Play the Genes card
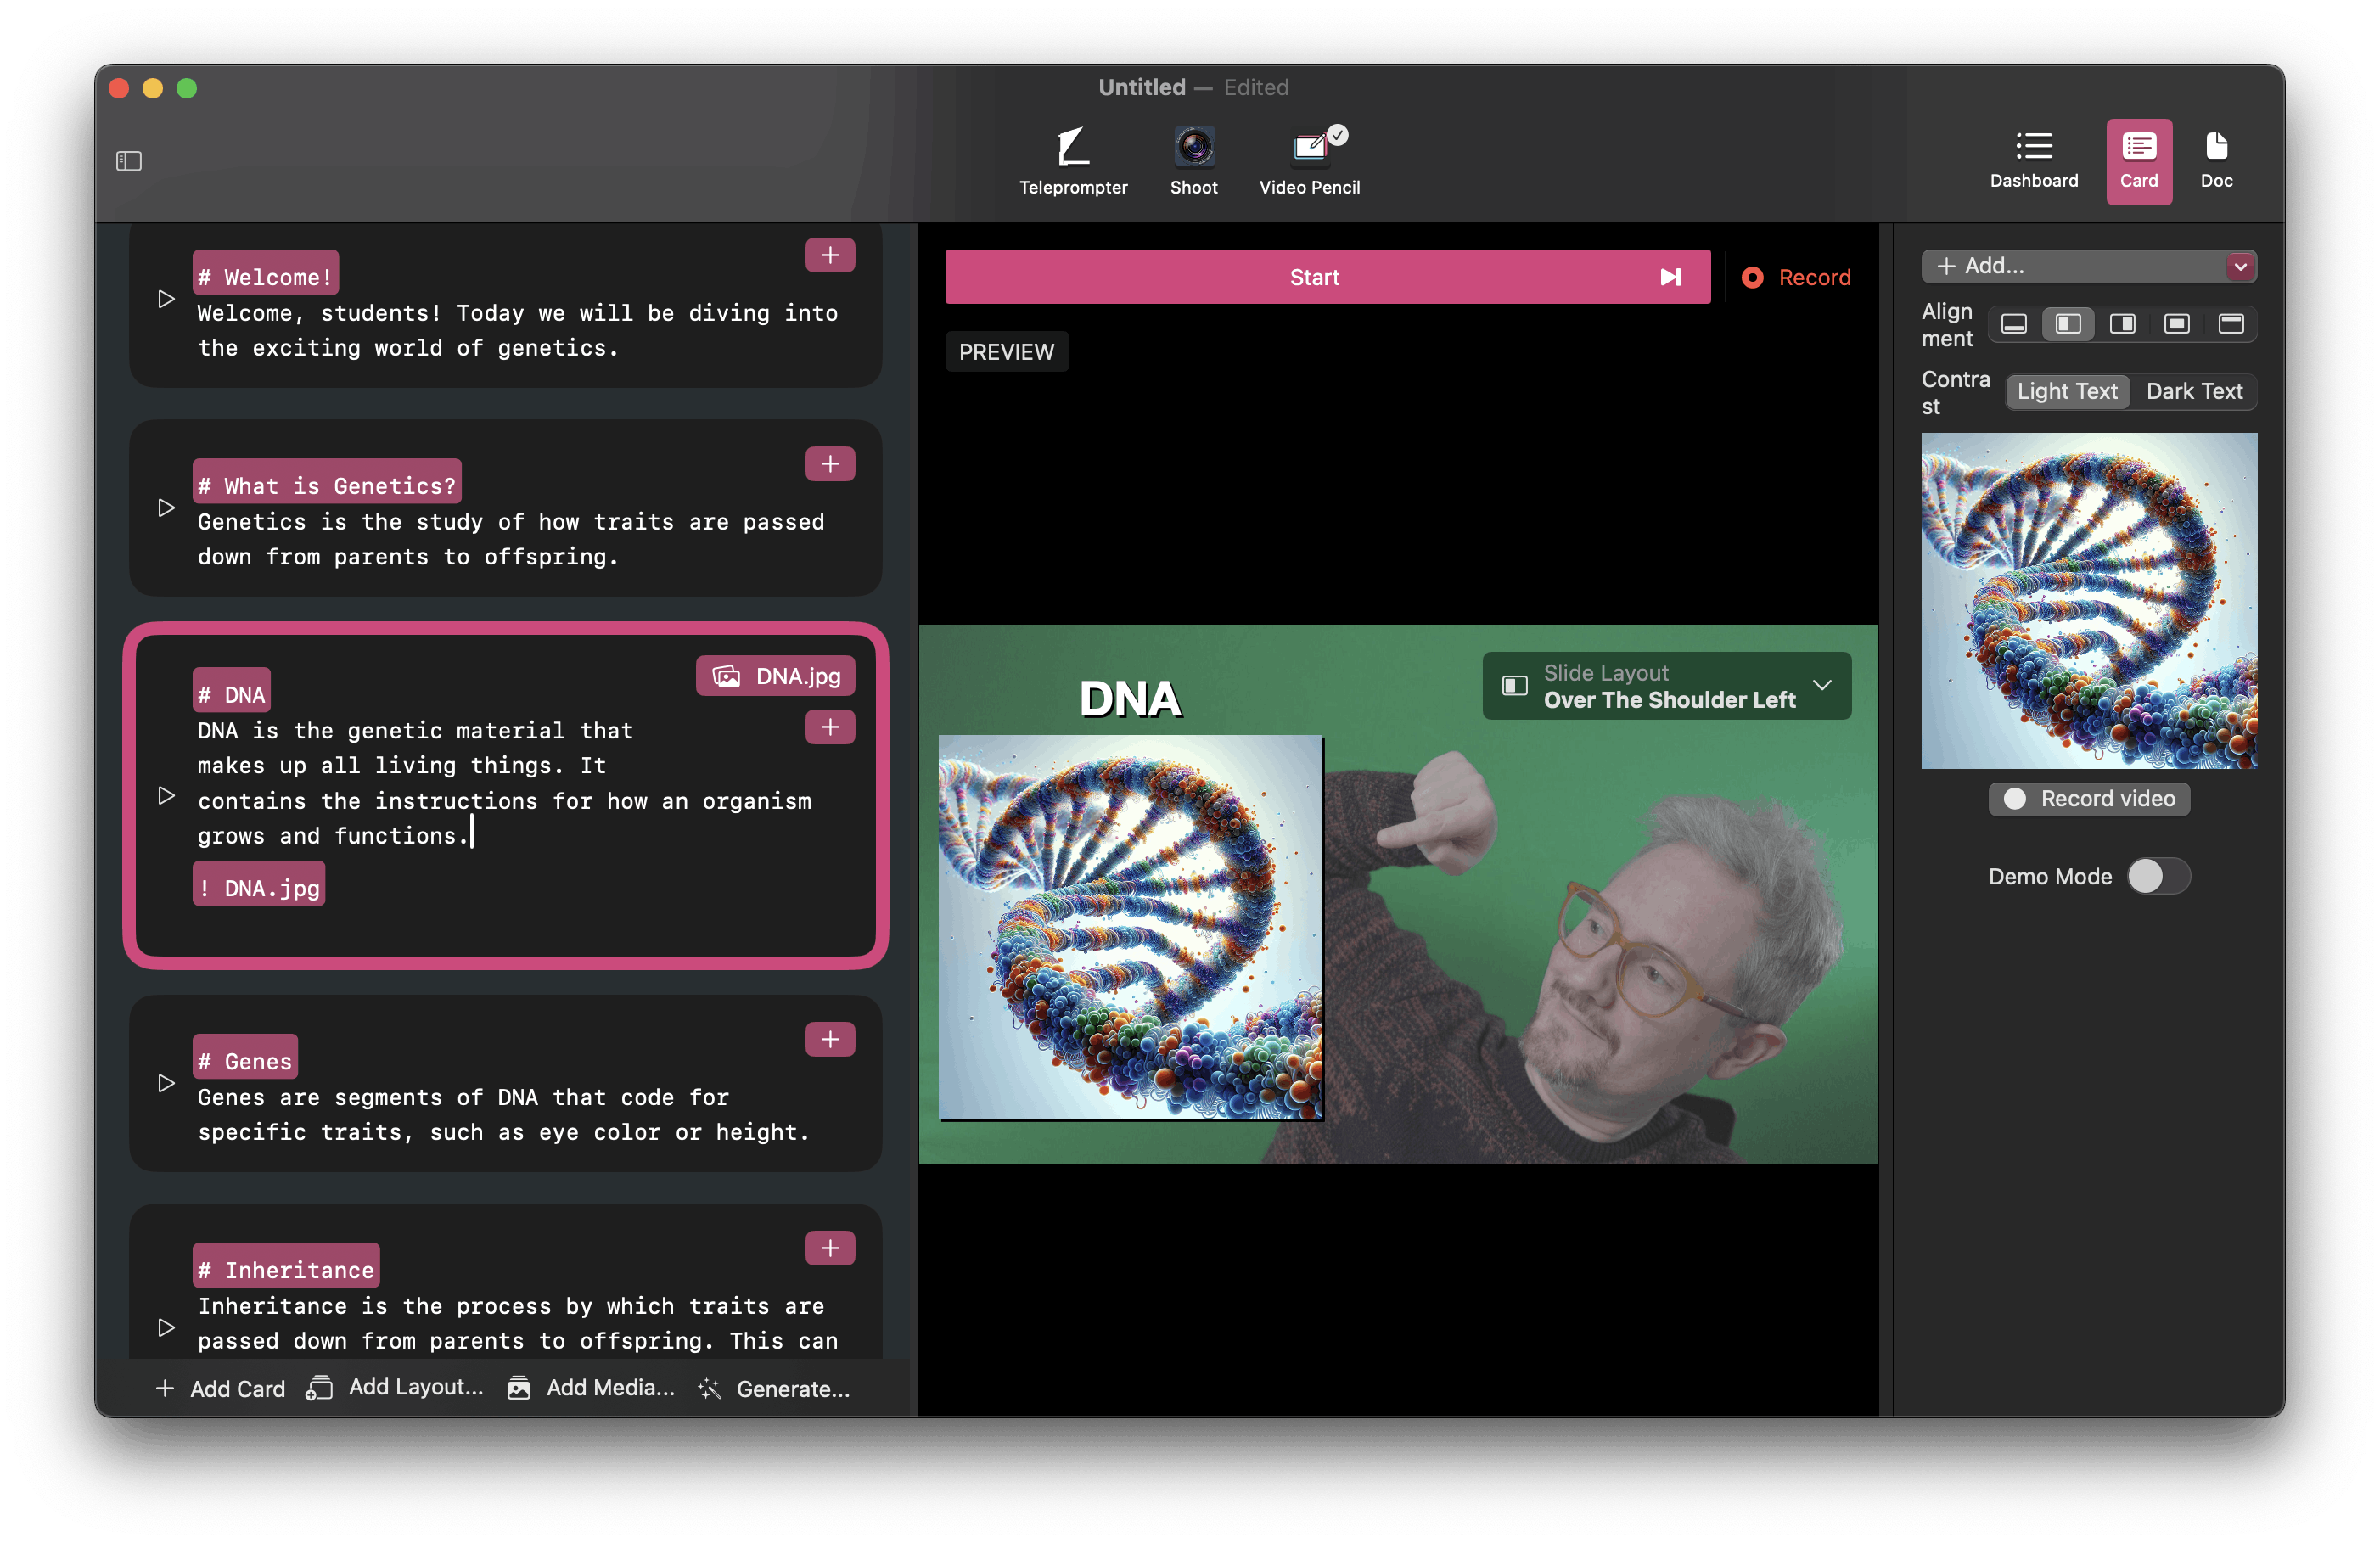This screenshot has height=1543, width=2380. tap(166, 1083)
